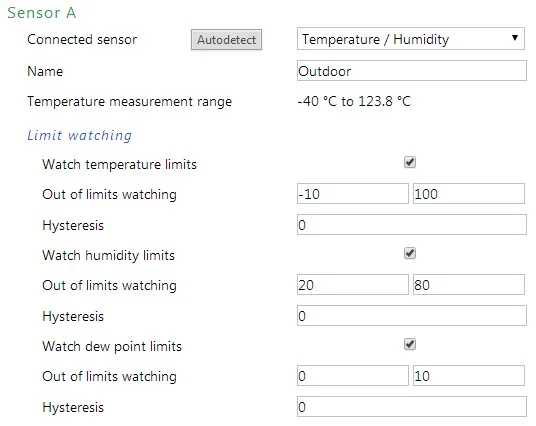Click the dew point Hysteresis input field
The width and height of the screenshot is (536, 426).
pyautogui.click(x=412, y=407)
